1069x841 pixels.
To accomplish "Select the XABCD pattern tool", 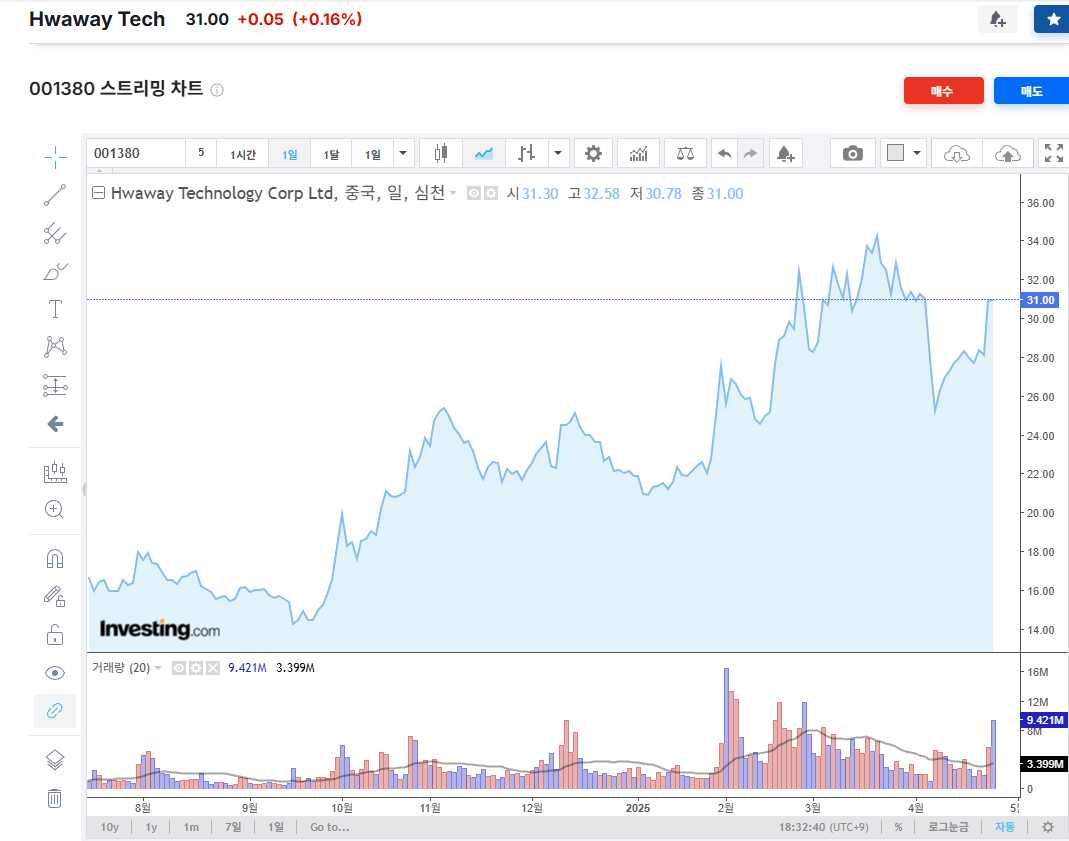I will 55,347.
